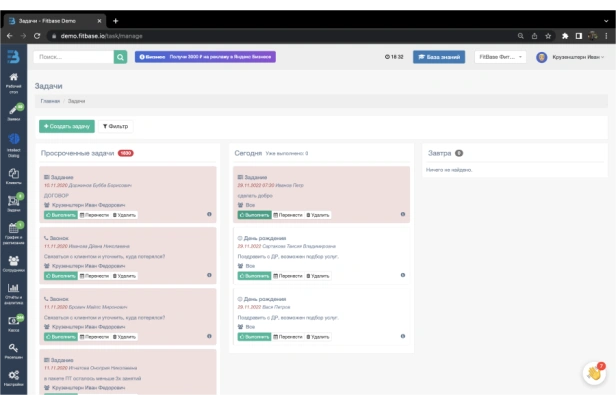
Task: Open Intellect Dialog from the sidebar
Action: pyautogui.click(x=13, y=144)
